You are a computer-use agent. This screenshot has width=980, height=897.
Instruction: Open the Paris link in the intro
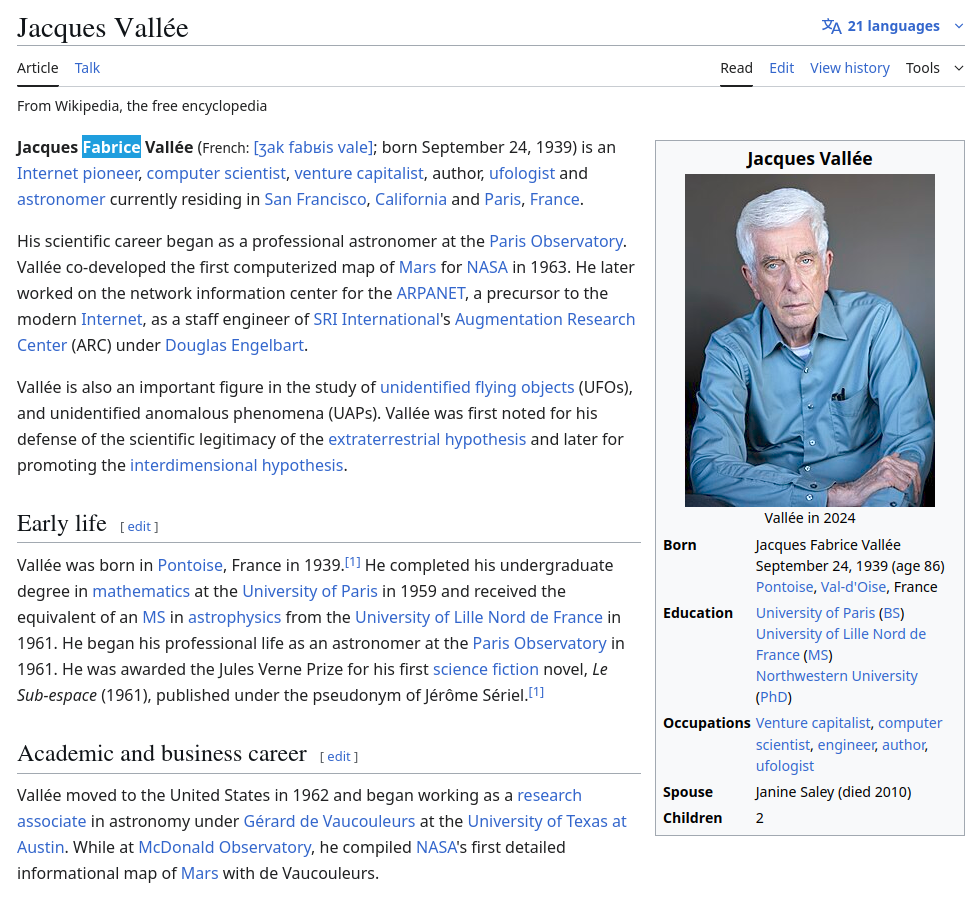502,199
